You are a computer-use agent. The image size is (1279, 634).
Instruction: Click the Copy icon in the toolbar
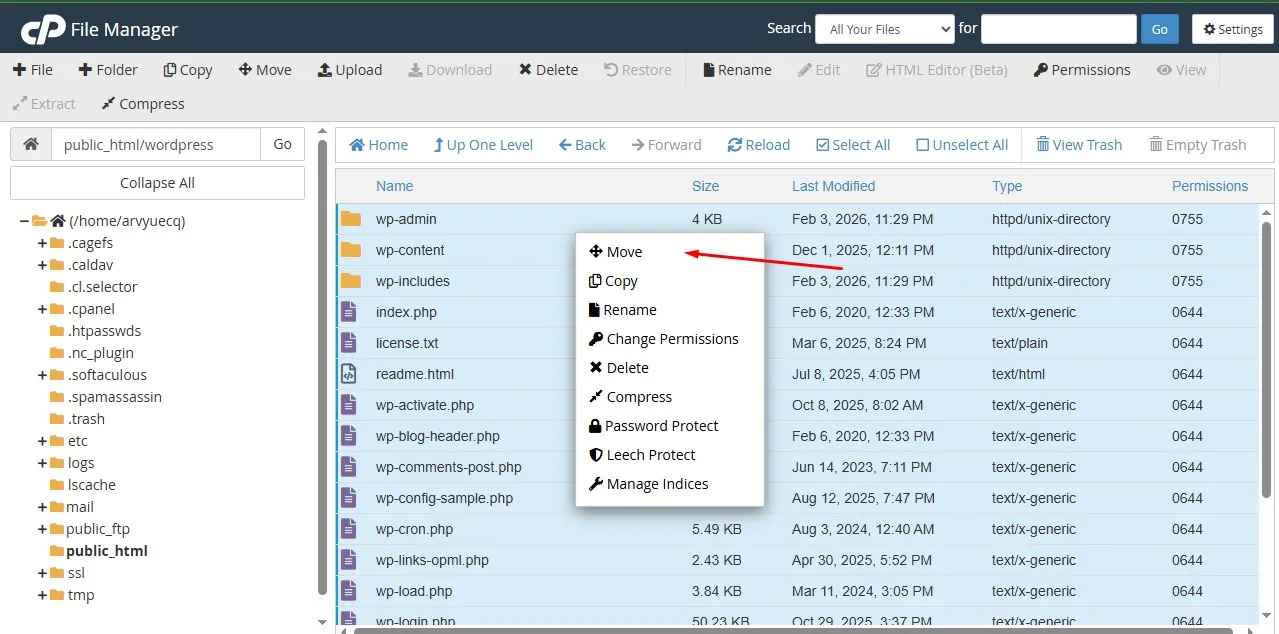click(187, 69)
